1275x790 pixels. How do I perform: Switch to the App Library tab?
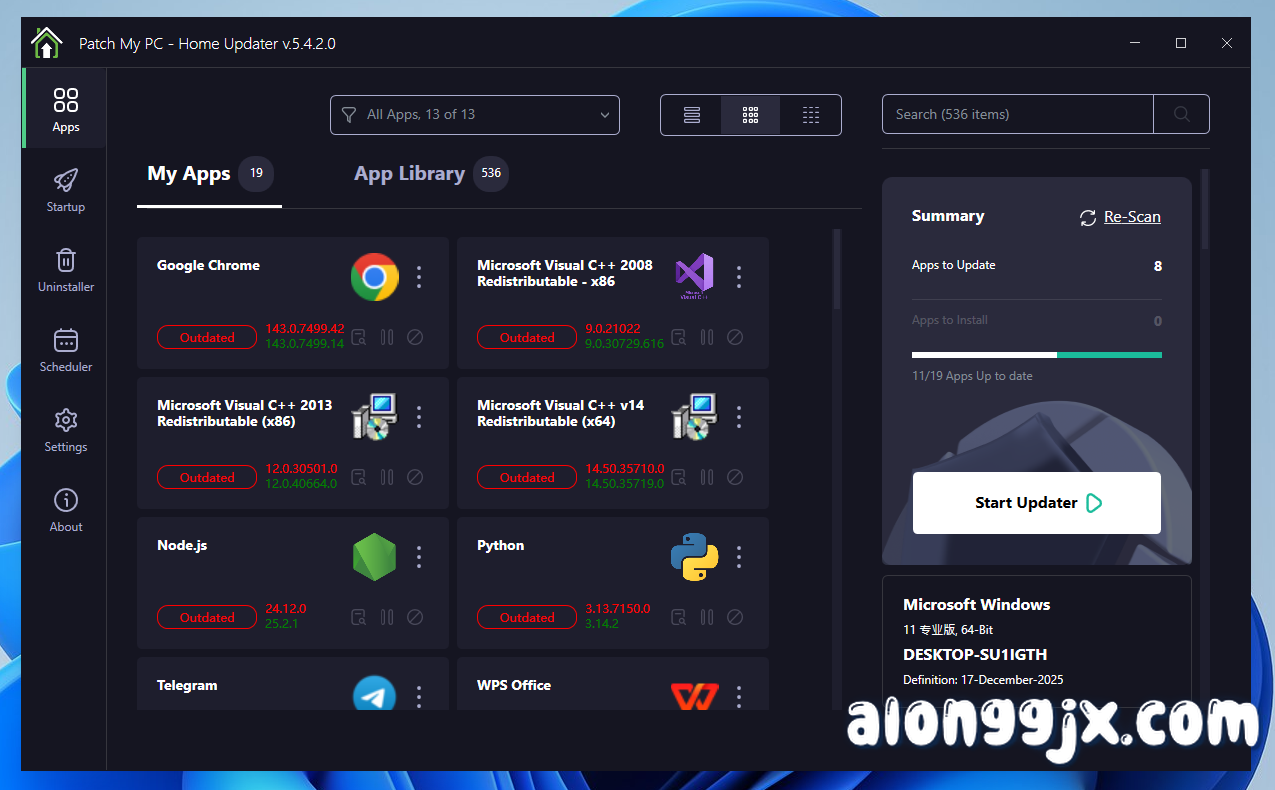click(410, 173)
